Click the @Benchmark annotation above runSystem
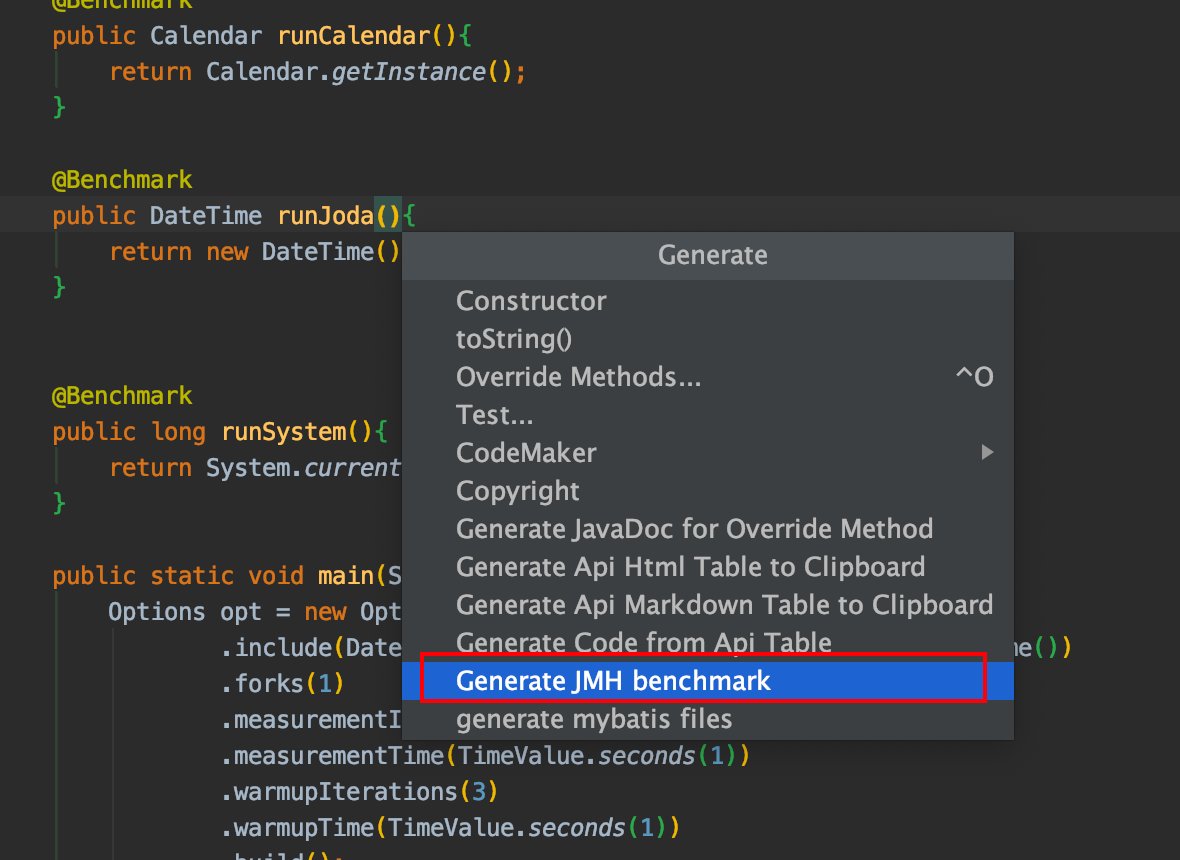The width and height of the screenshot is (1180, 860). tap(122, 396)
